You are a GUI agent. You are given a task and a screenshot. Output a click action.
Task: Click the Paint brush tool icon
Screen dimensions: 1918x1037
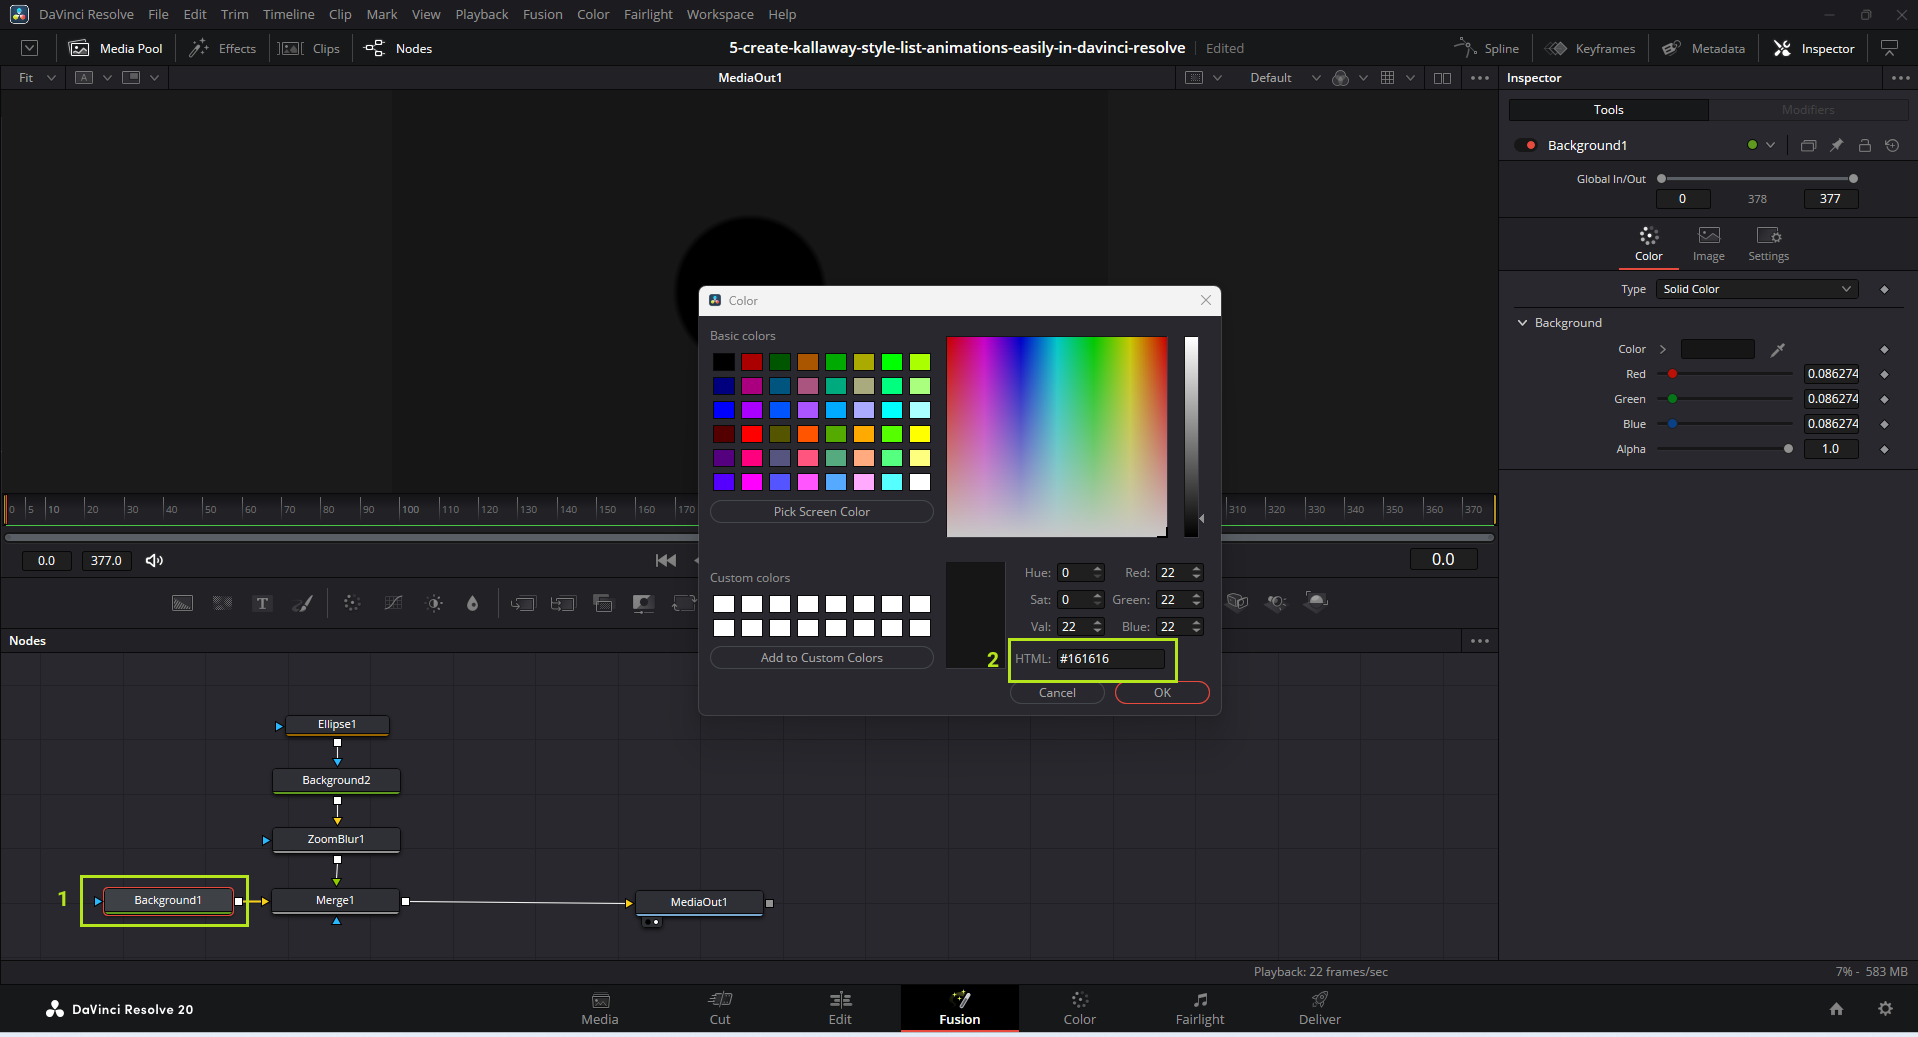[x=302, y=603]
